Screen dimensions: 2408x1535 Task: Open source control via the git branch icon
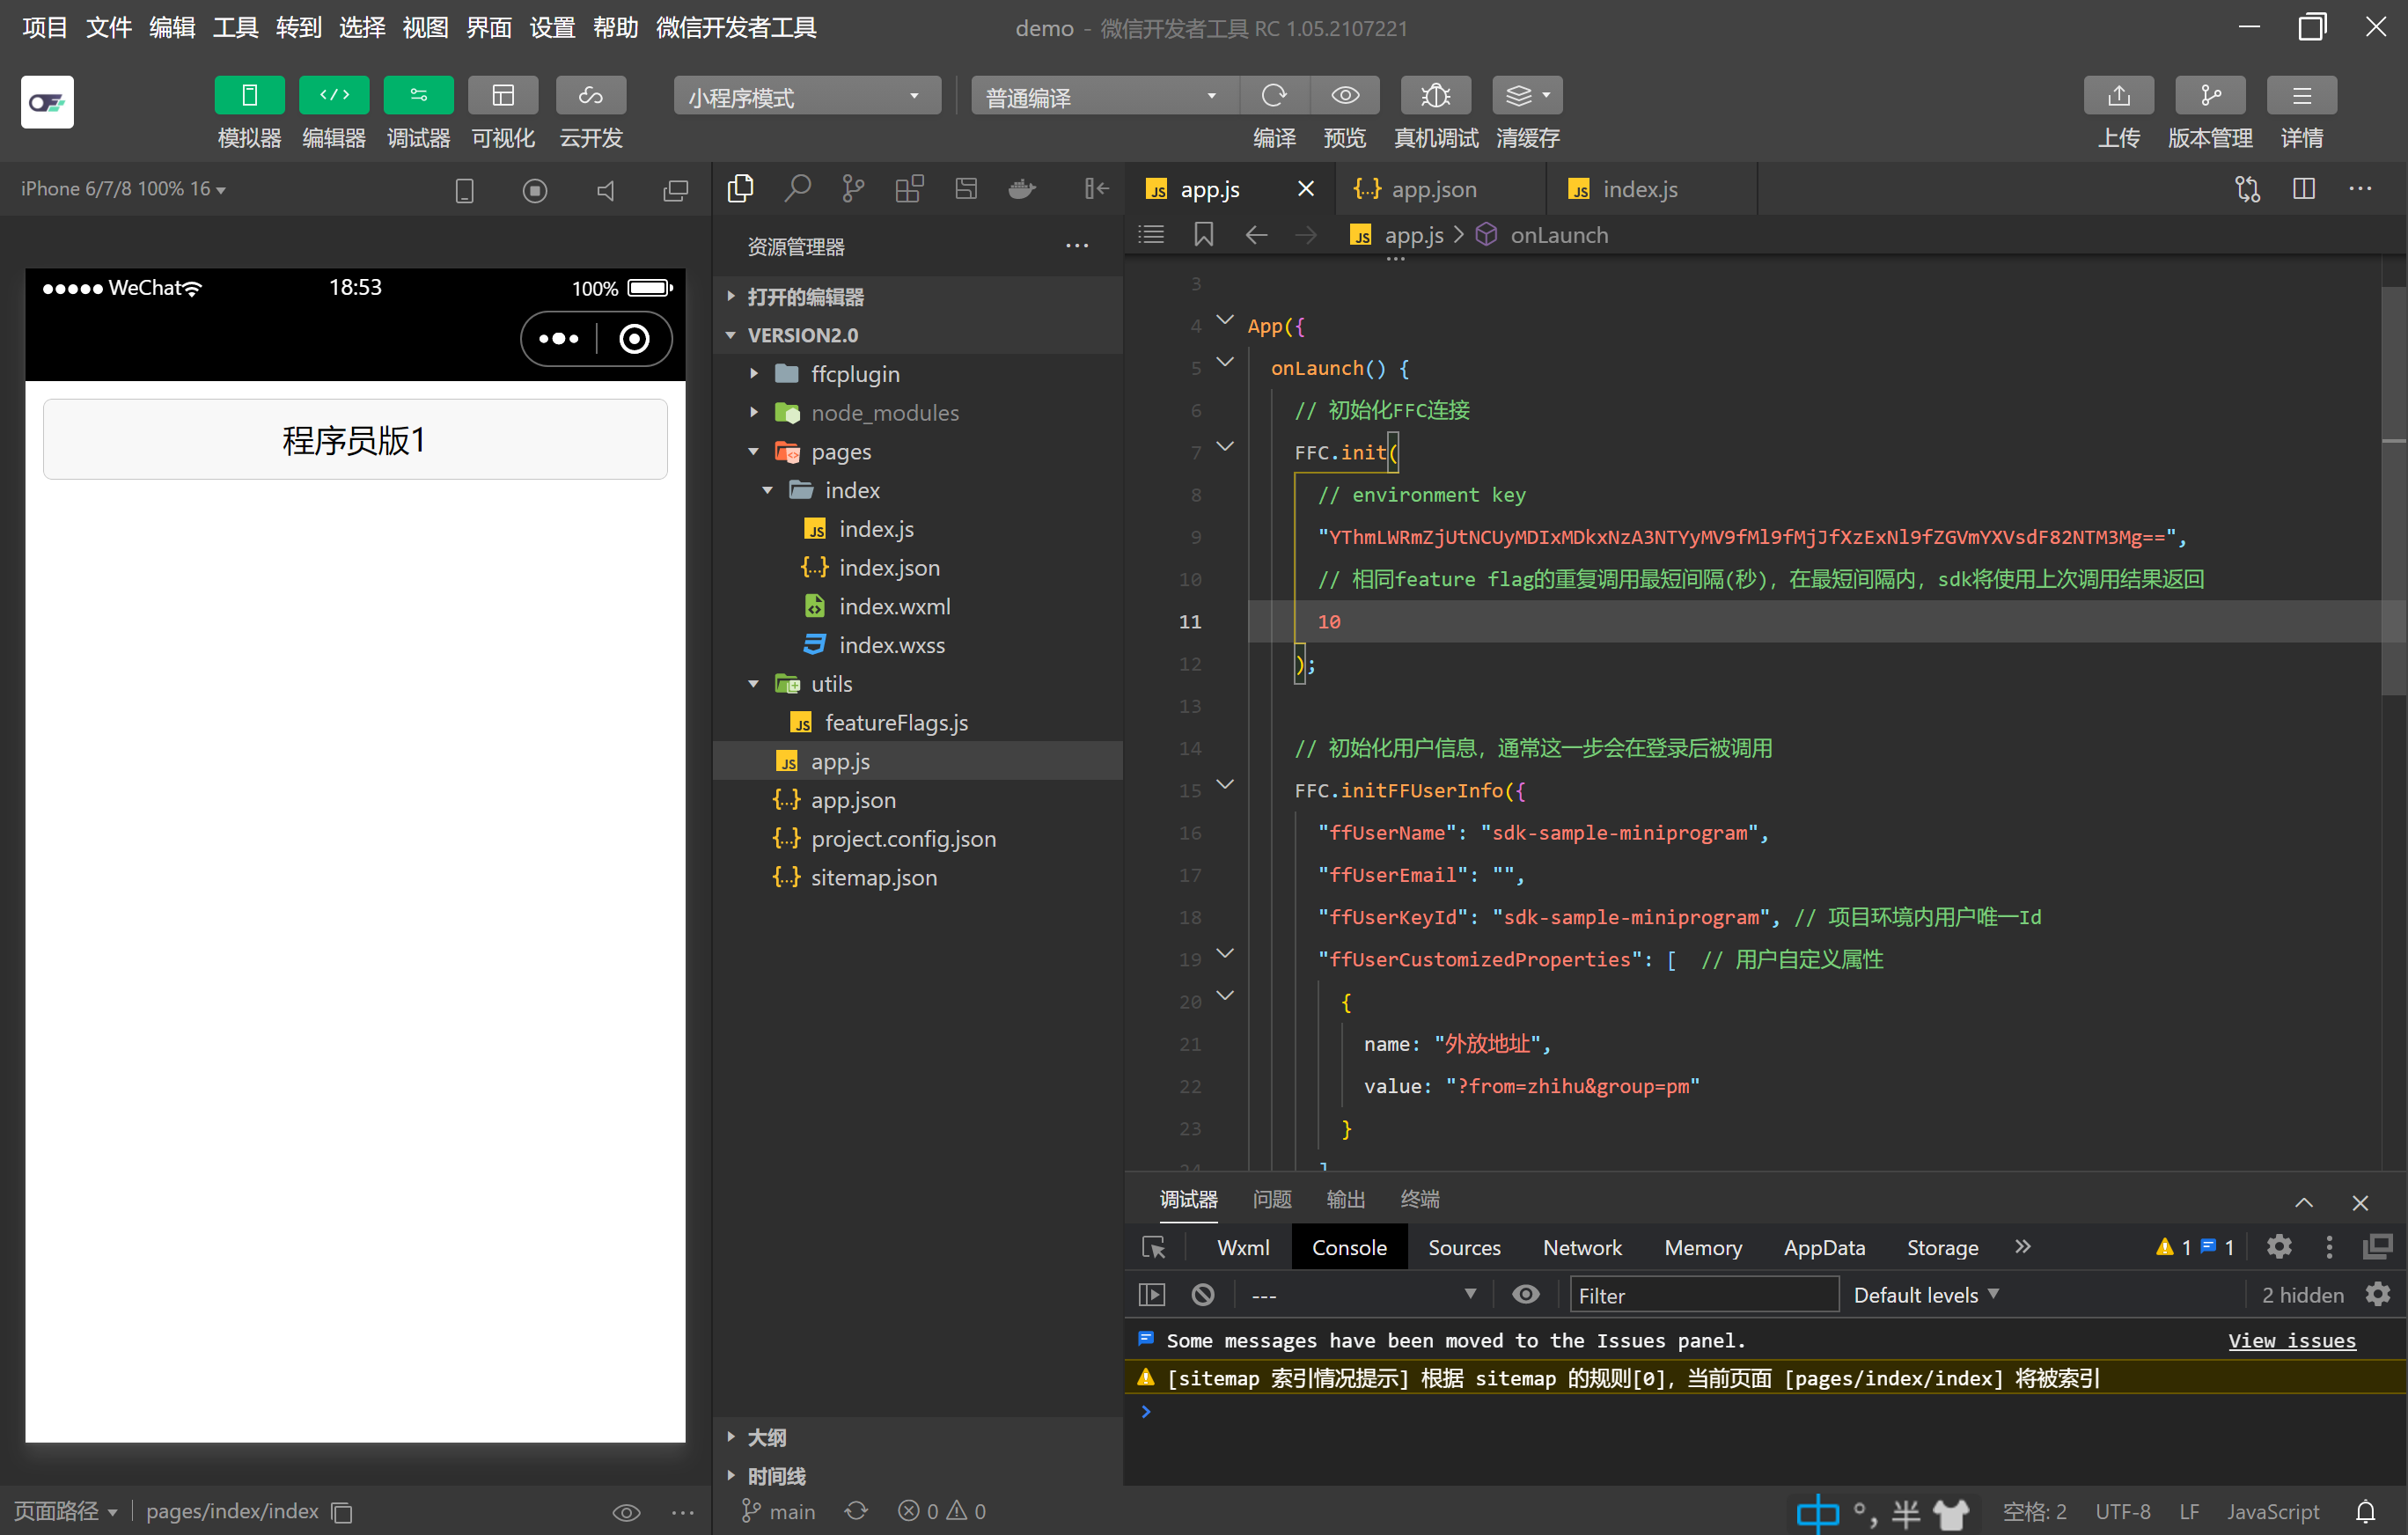tap(852, 188)
